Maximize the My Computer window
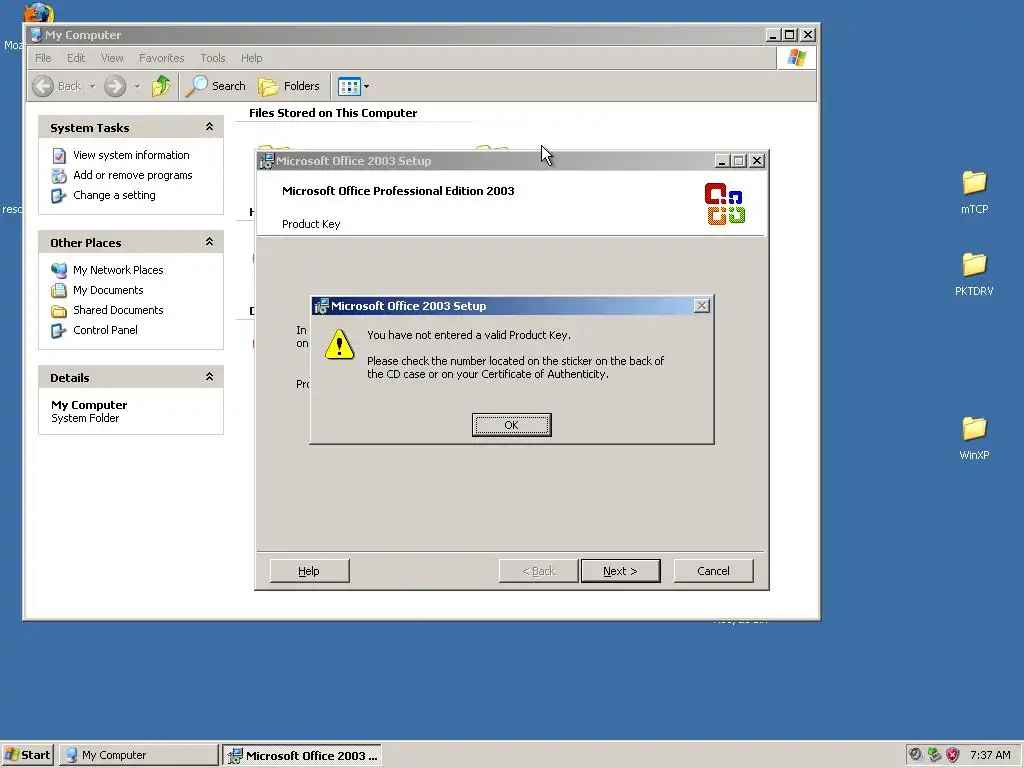The width and height of the screenshot is (1024, 768). click(x=790, y=35)
